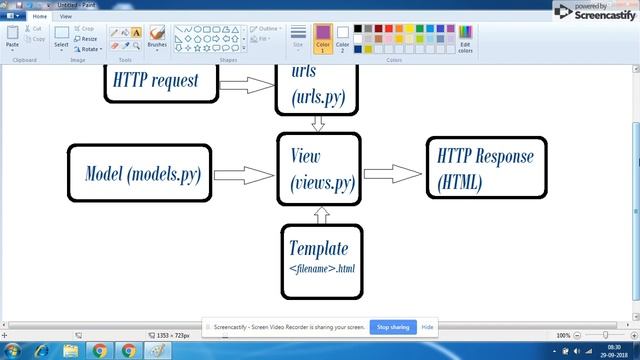Choose the Line shape
Image resolution: width=640 pixels, height=360 pixels.
tap(178, 30)
